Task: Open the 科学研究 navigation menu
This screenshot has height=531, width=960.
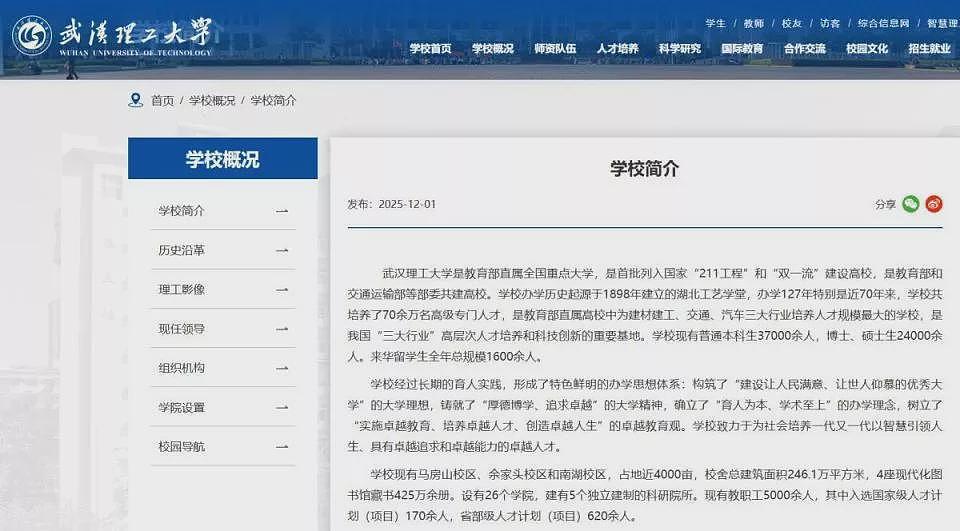Action: pos(680,48)
